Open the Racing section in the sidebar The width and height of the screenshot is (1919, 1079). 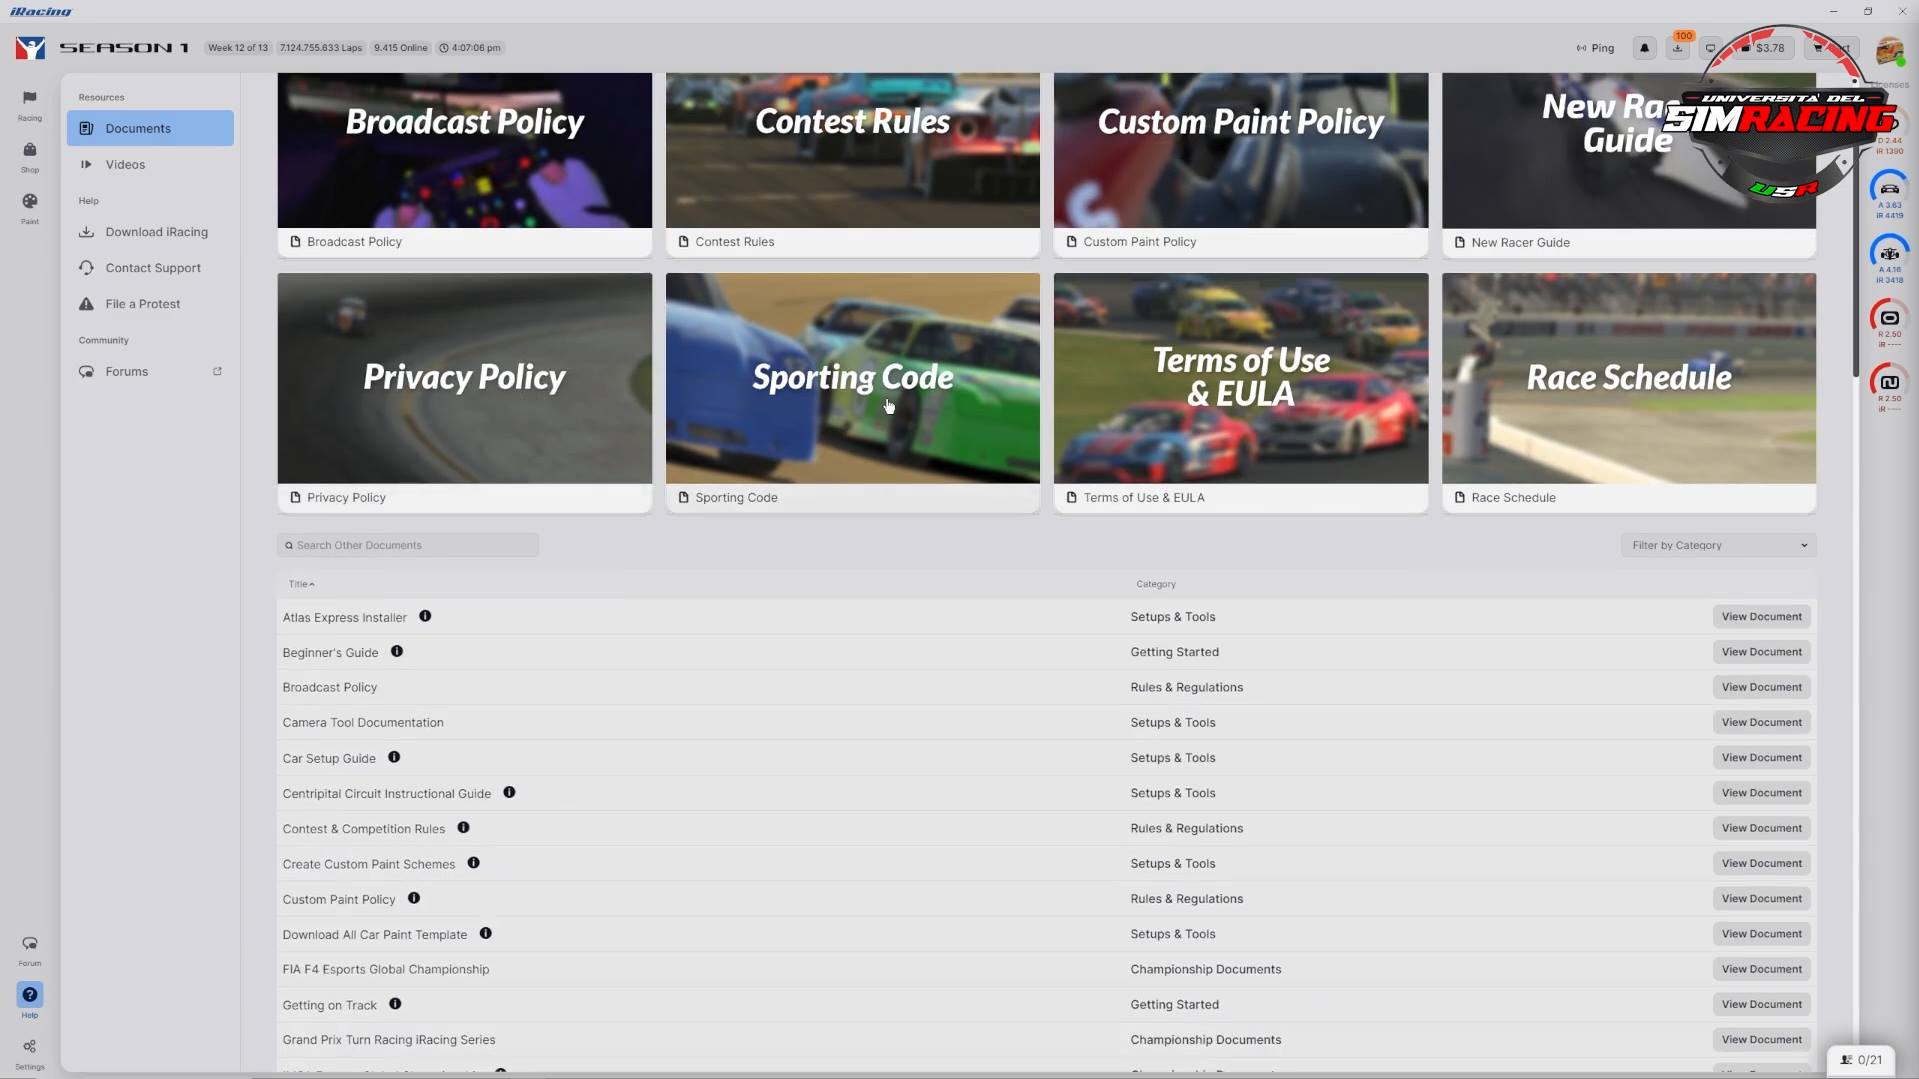tap(29, 103)
